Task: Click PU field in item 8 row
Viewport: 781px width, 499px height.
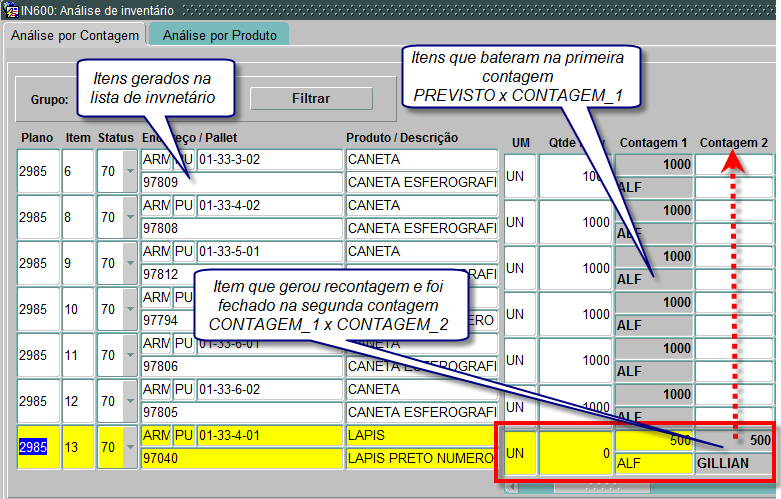Action: [183, 205]
